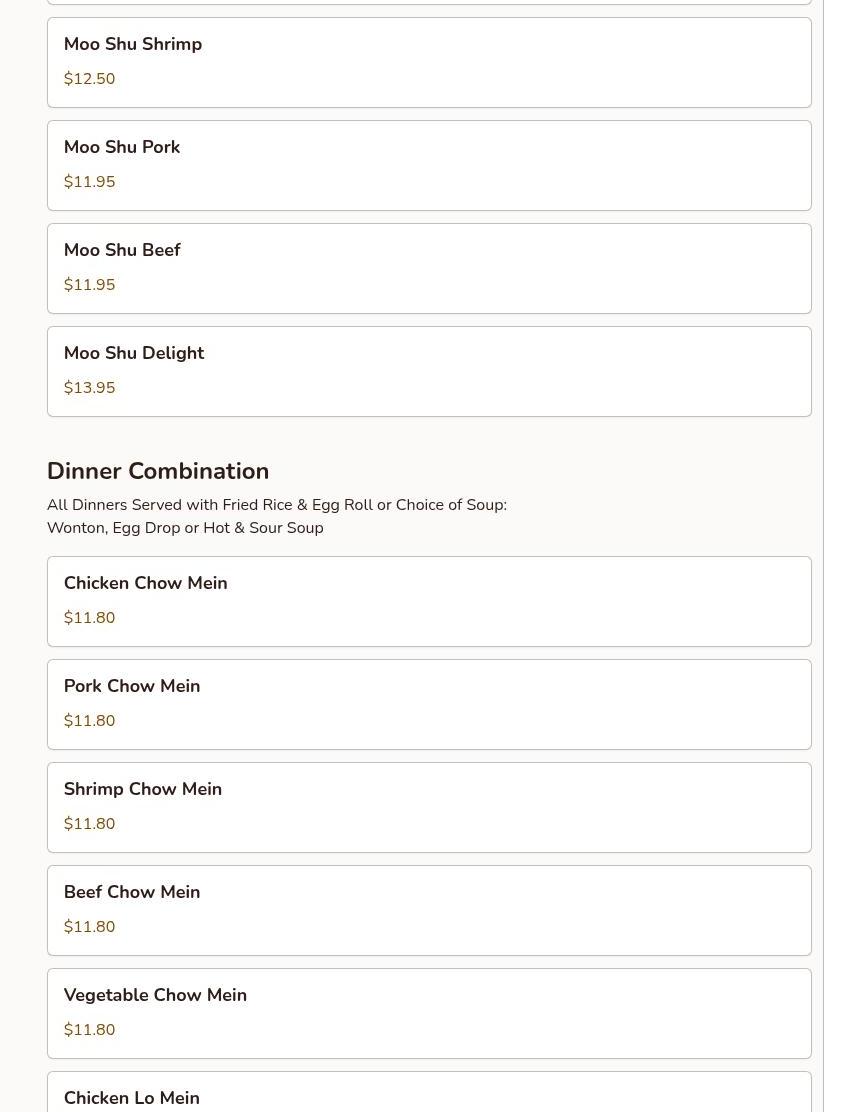Viewport: 844px width, 1112px height.
Task: Add Moo Shu Delight to order
Action: 428,371
